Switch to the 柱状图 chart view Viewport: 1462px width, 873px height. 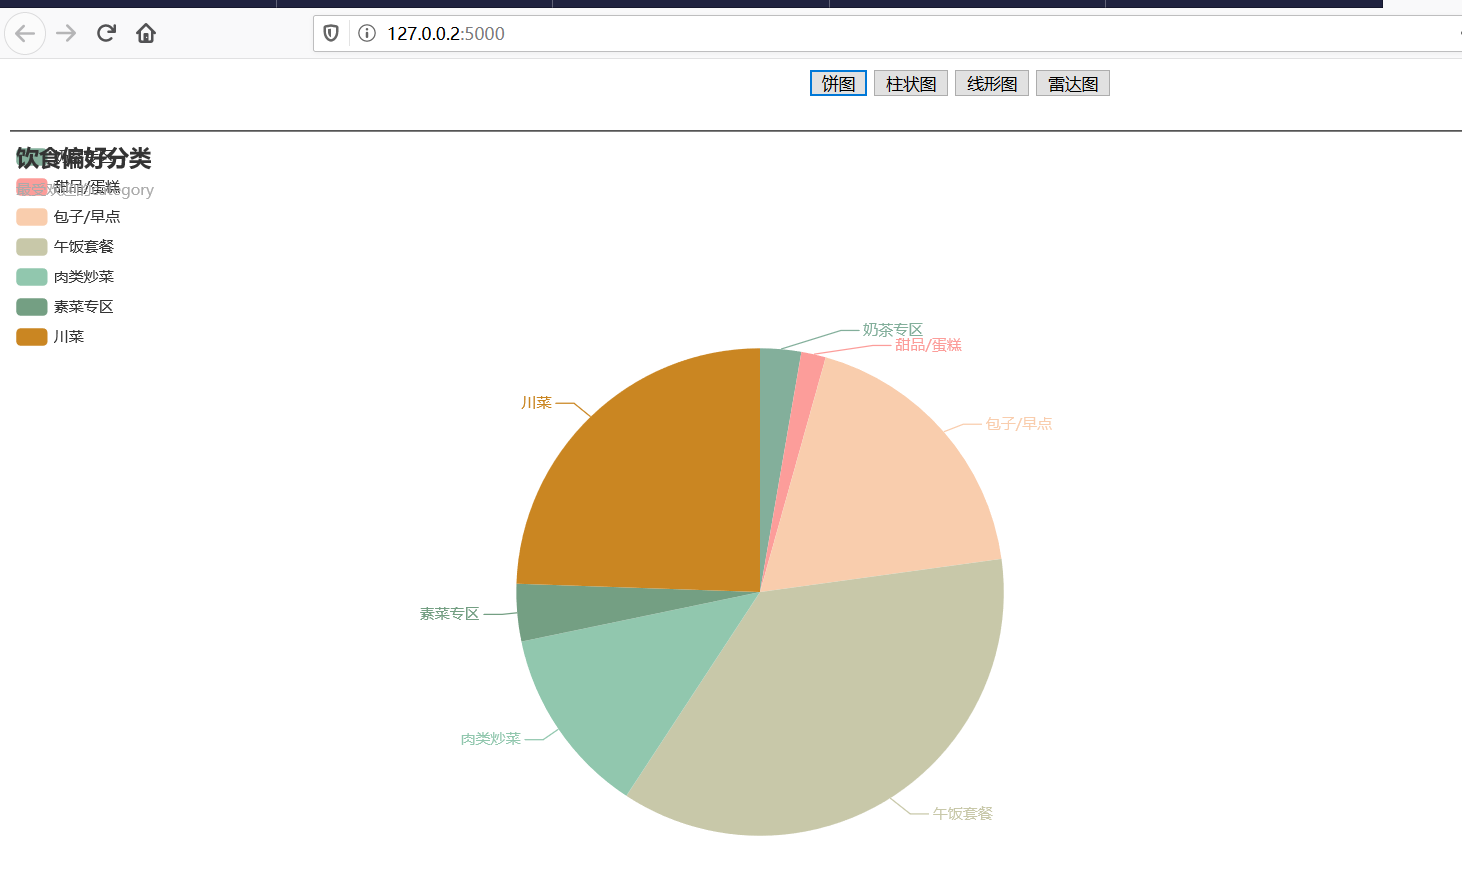click(x=910, y=82)
